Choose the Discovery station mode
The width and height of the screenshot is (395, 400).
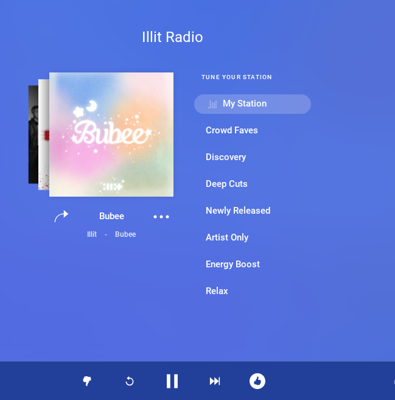[226, 157]
